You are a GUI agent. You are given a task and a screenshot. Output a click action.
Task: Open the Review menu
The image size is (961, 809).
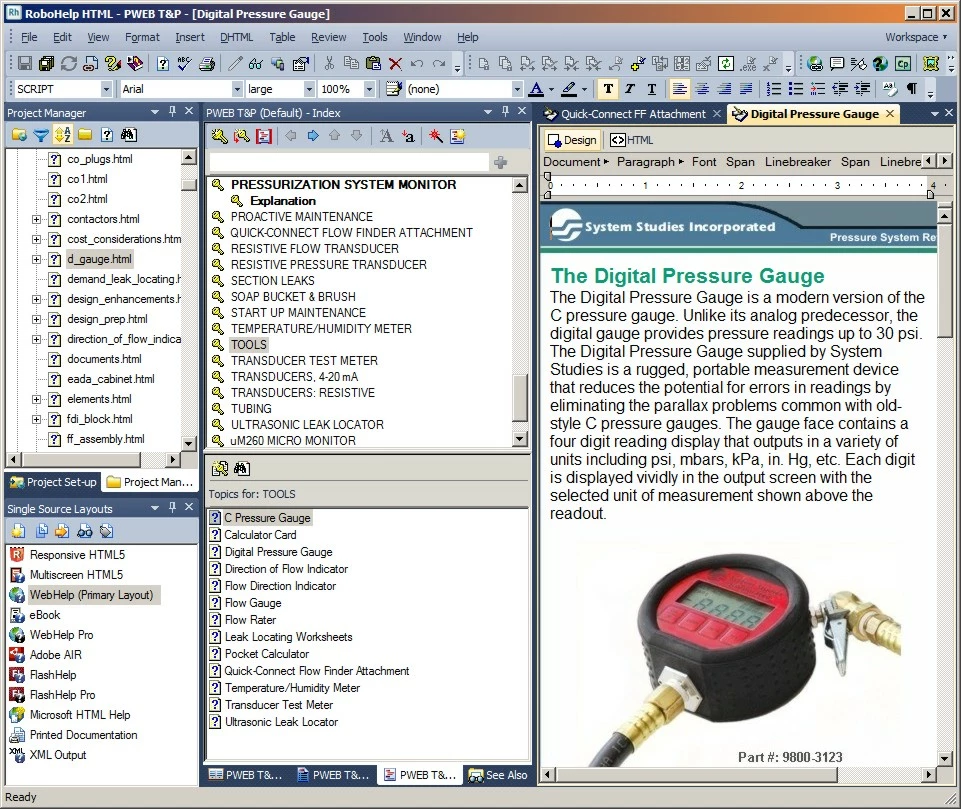[x=329, y=37]
